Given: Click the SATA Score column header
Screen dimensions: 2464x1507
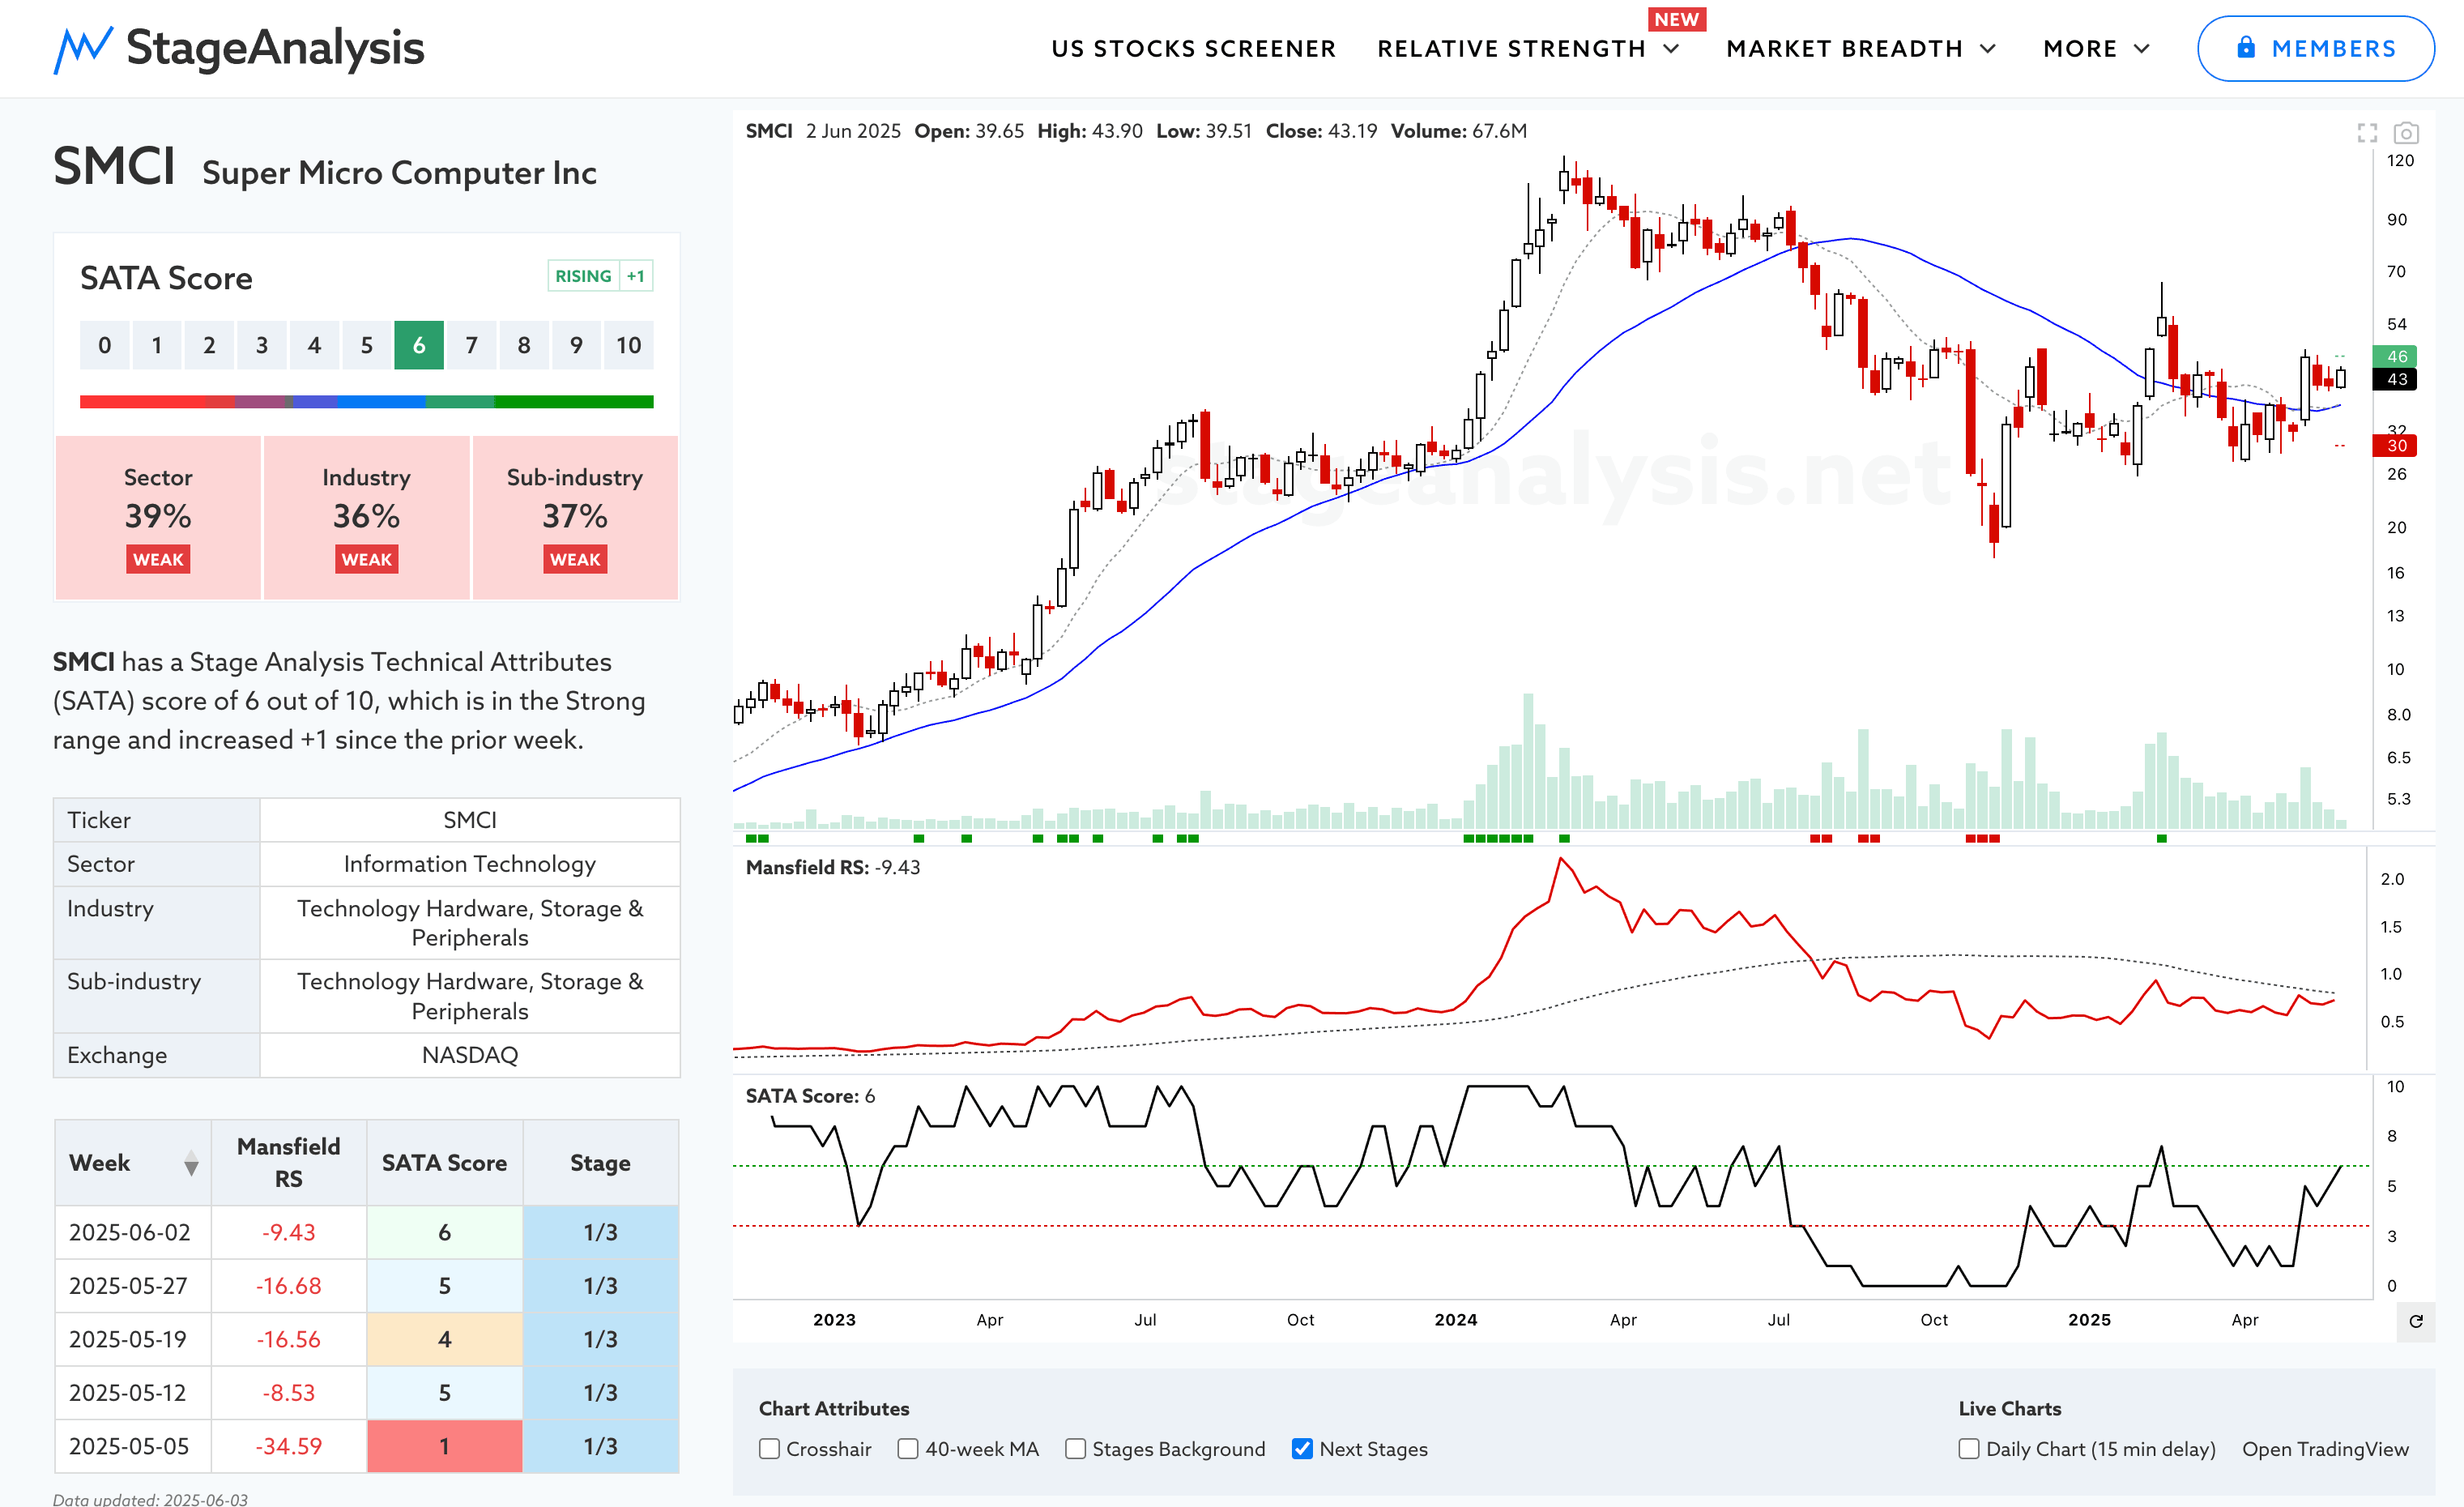Looking at the screenshot, I should (444, 1163).
